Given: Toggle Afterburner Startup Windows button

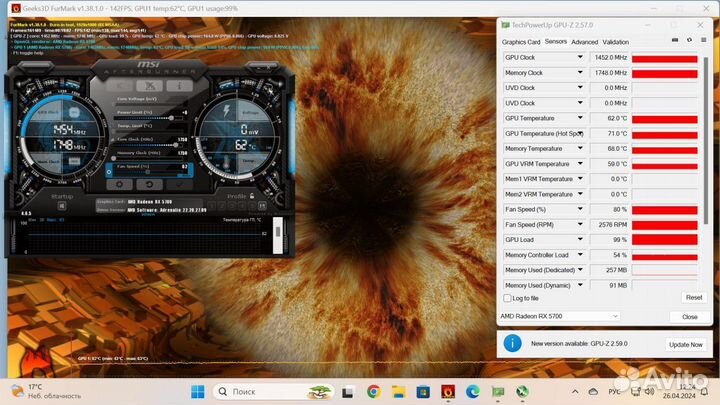Looking at the screenshot, I should (x=62, y=206).
